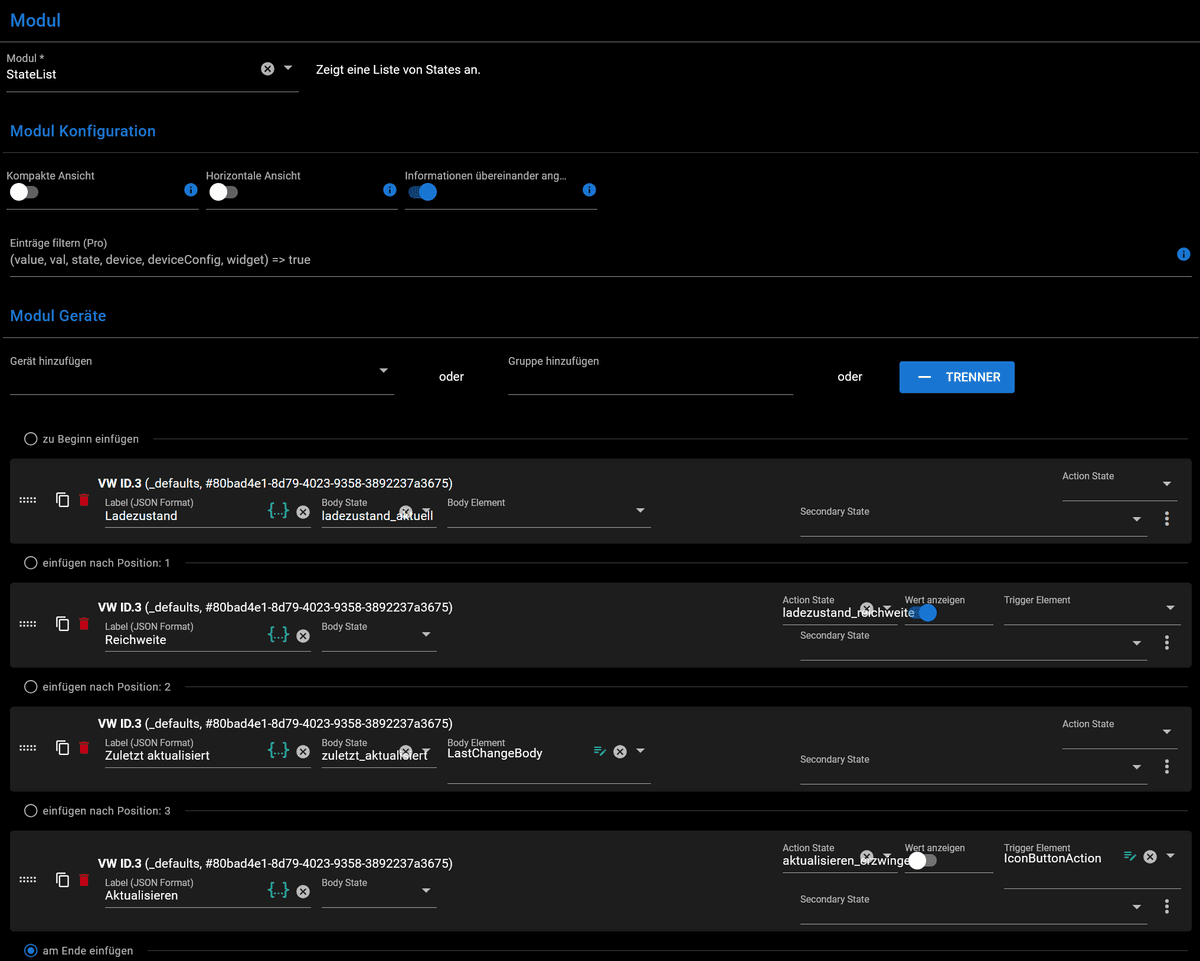Viewport: 1200px width, 961px height.
Task: Edit LastChangeBody element settings icon
Action: 599,751
